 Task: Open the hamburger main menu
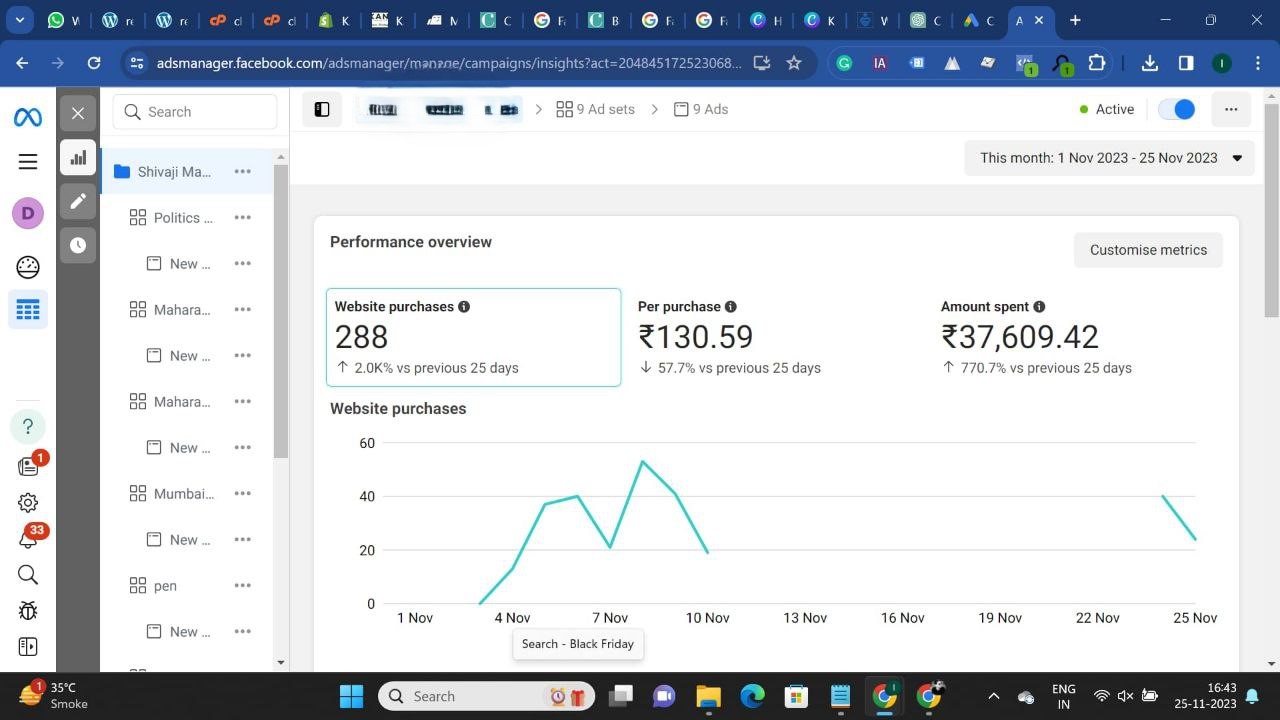pyautogui.click(x=28, y=162)
